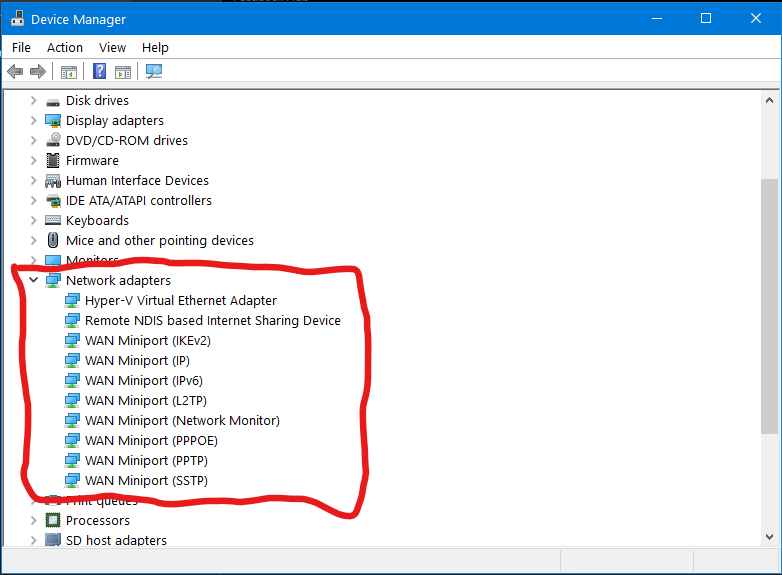Minimize the Device Manager window
This screenshot has height=575, width=782.
coord(657,18)
